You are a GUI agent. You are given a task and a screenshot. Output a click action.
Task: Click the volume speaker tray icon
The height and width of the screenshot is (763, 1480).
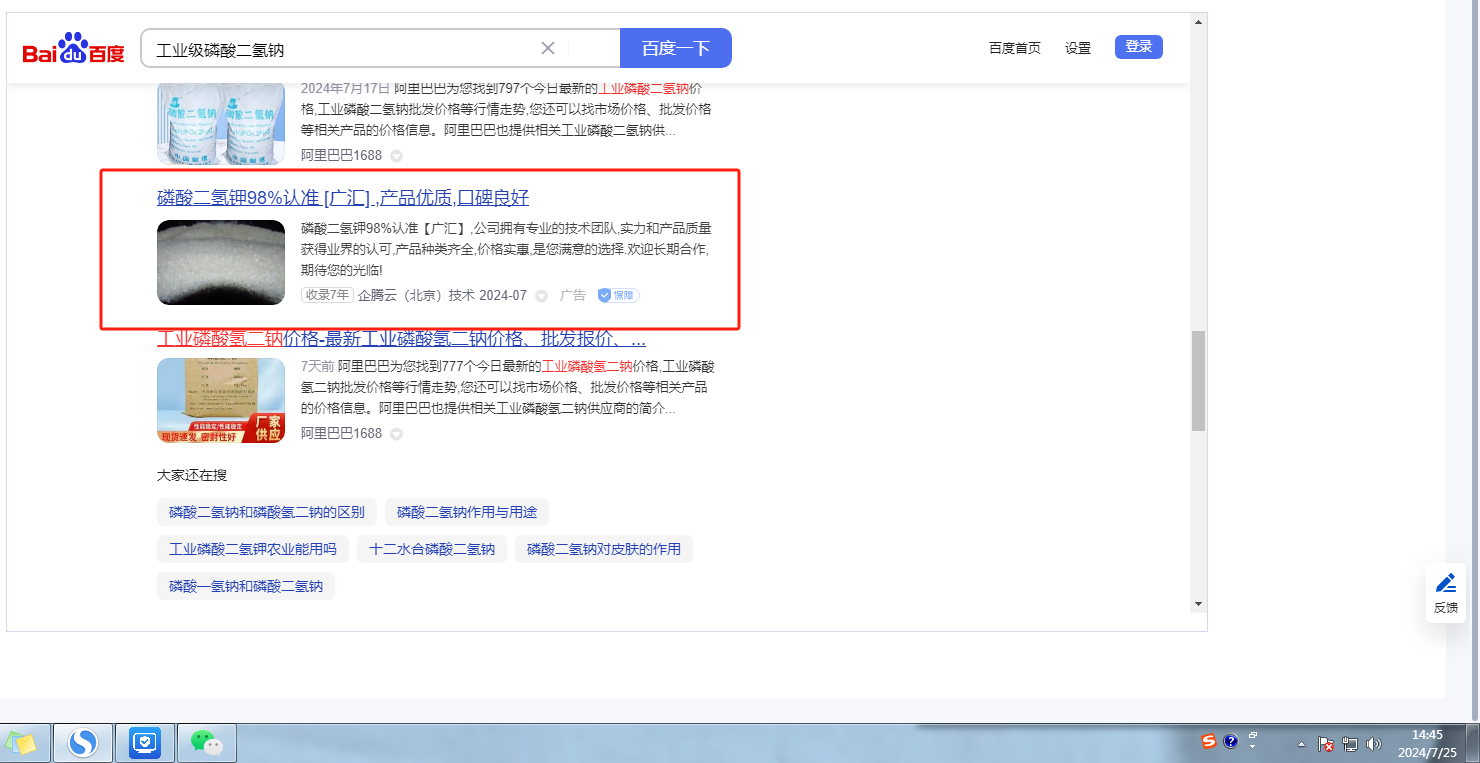pyautogui.click(x=1373, y=744)
